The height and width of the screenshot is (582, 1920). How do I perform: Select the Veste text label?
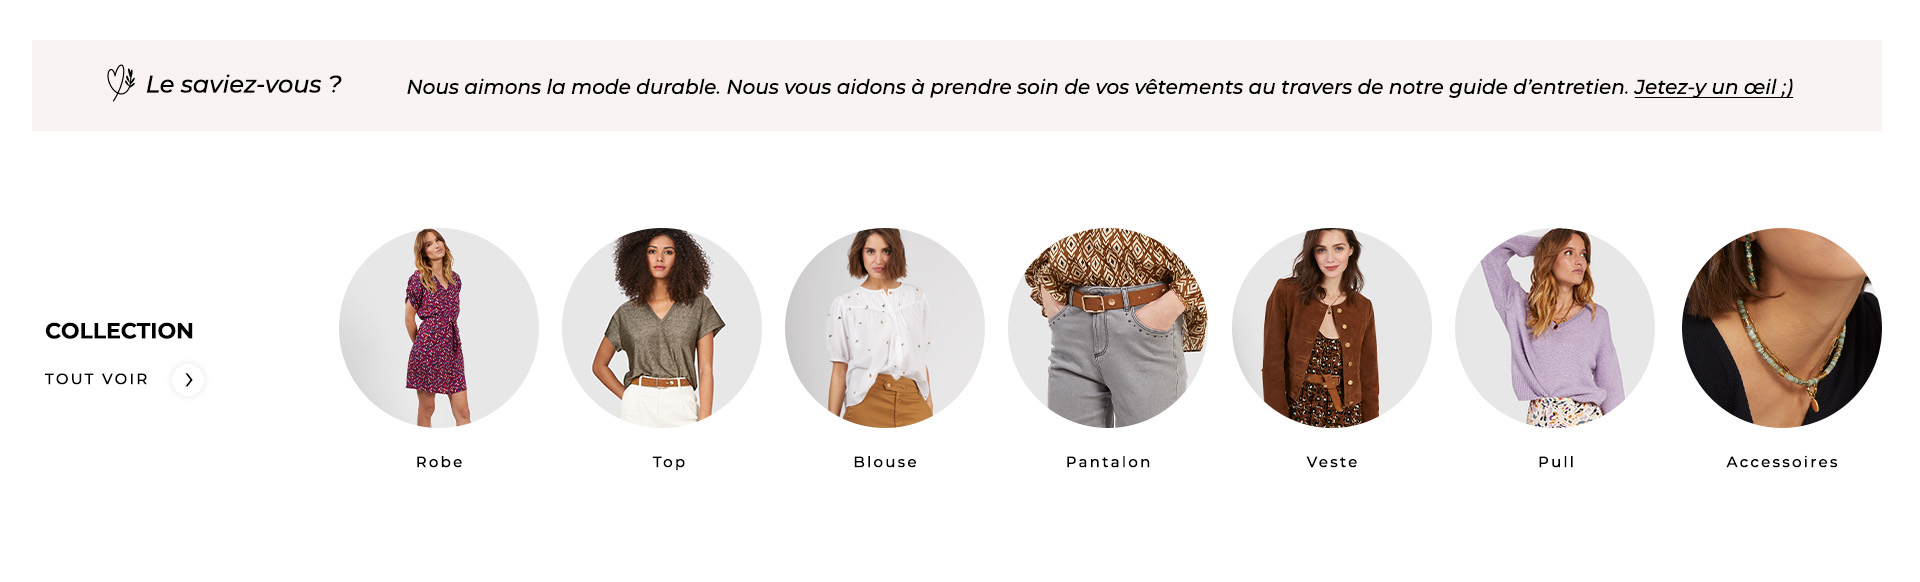(1333, 462)
